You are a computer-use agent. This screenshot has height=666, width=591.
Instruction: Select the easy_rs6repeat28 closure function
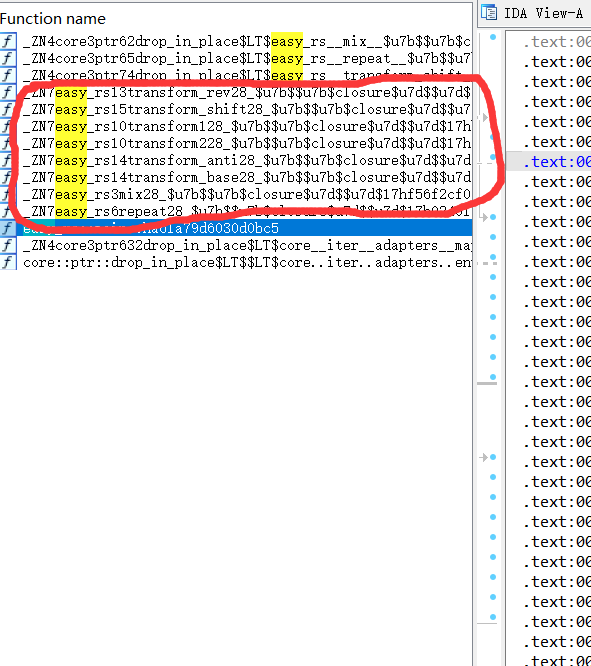[x=246, y=212]
